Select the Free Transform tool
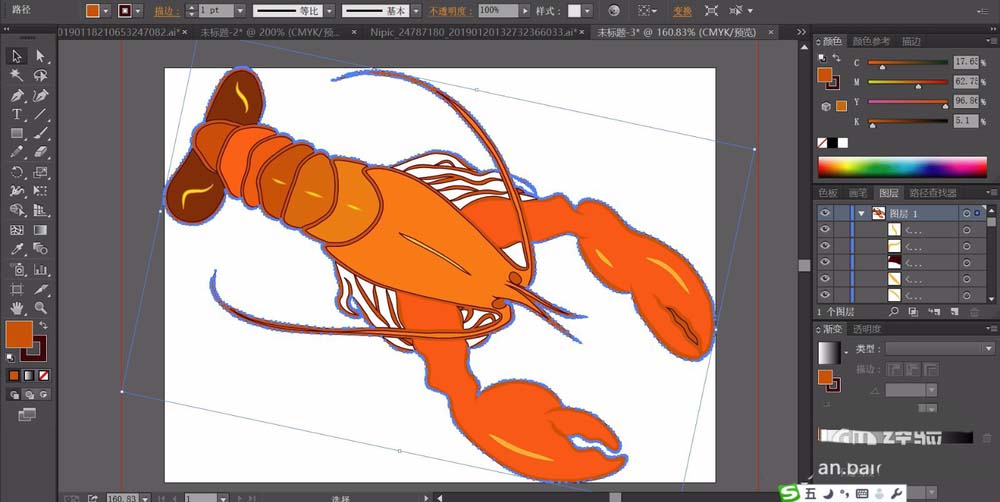This screenshot has height=502, width=1000. [40, 191]
